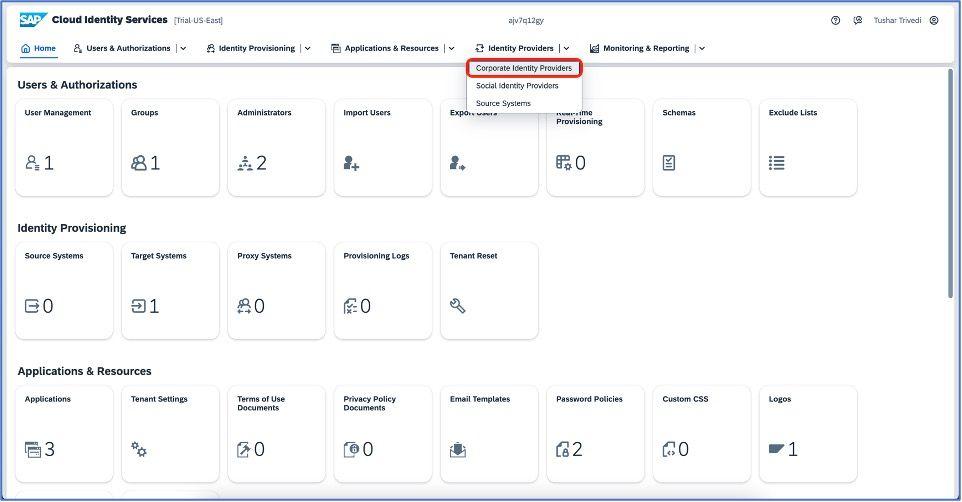The height and width of the screenshot is (502, 962).
Task: Open the Schemas tile title
Action: coord(679,113)
